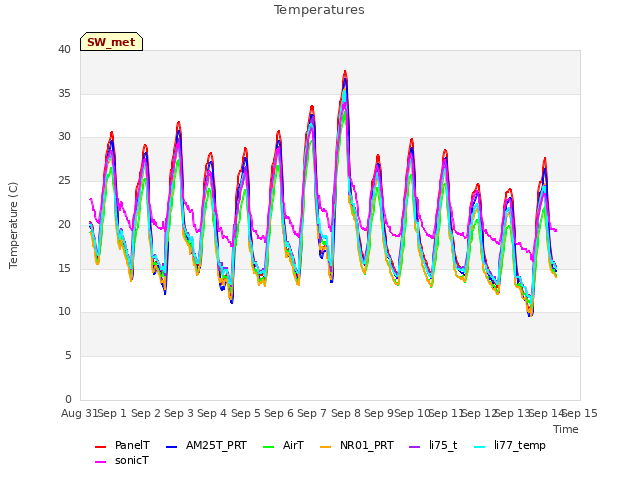Image resolution: width=640 pixels, height=480 pixels.
Task: Click the 30 y-axis tick label
Action: click(x=64, y=137)
